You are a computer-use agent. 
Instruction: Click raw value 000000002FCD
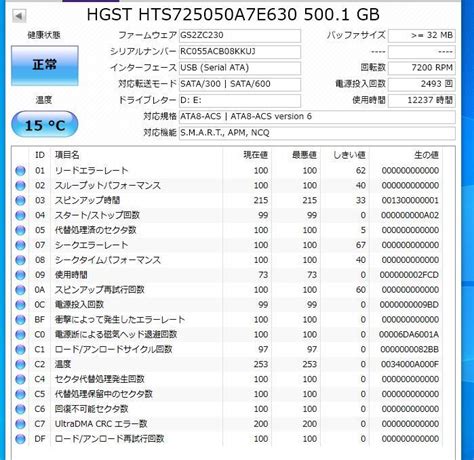click(409, 275)
